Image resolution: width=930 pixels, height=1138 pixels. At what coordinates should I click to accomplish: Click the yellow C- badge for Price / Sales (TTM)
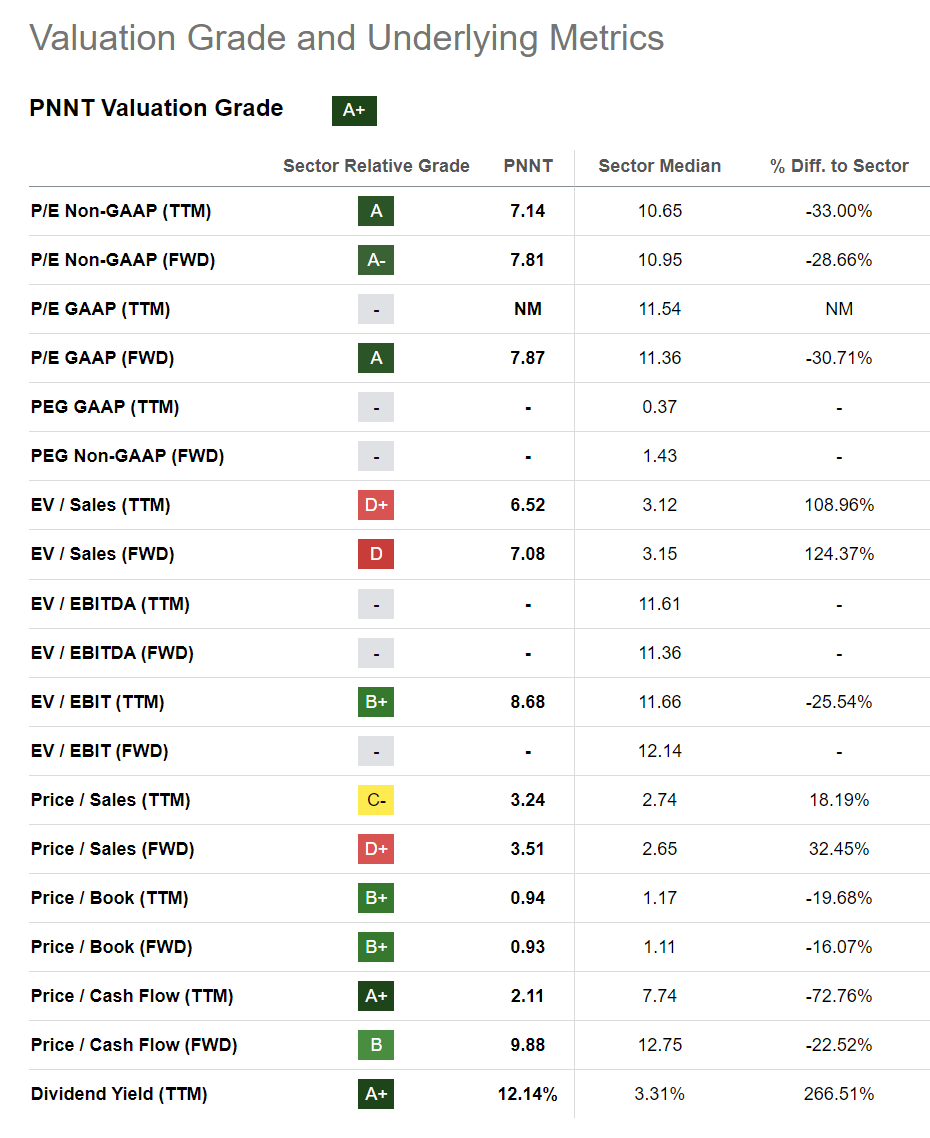[376, 800]
